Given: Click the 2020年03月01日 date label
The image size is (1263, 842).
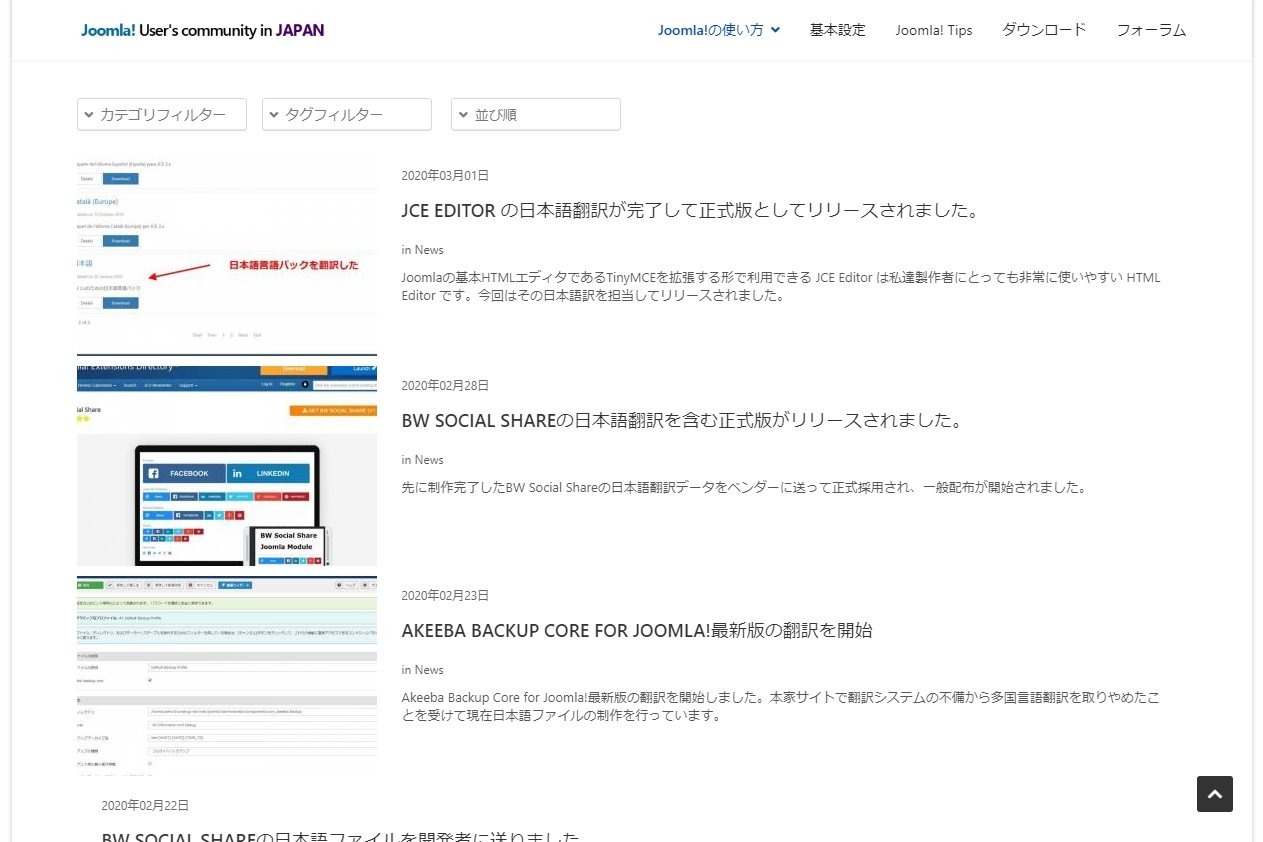Looking at the screenshot, I should click(445, 175).
